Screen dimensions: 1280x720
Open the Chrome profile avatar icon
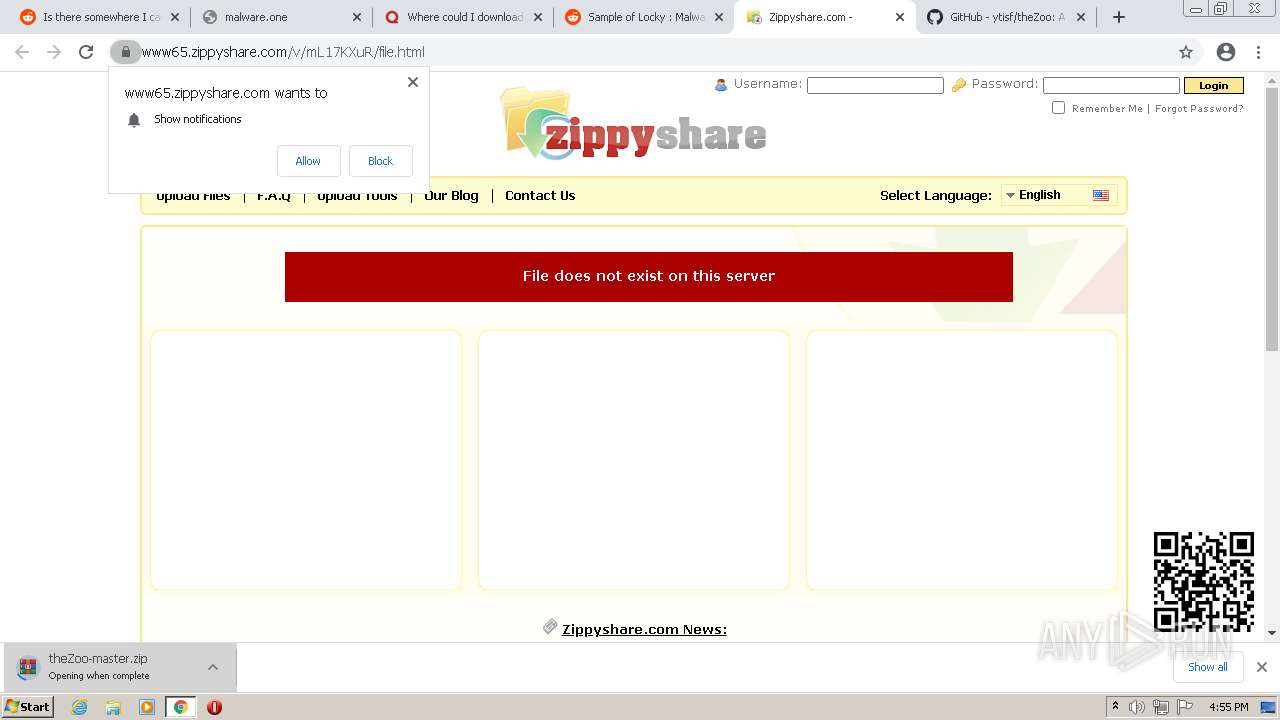tap(1226, 52)
